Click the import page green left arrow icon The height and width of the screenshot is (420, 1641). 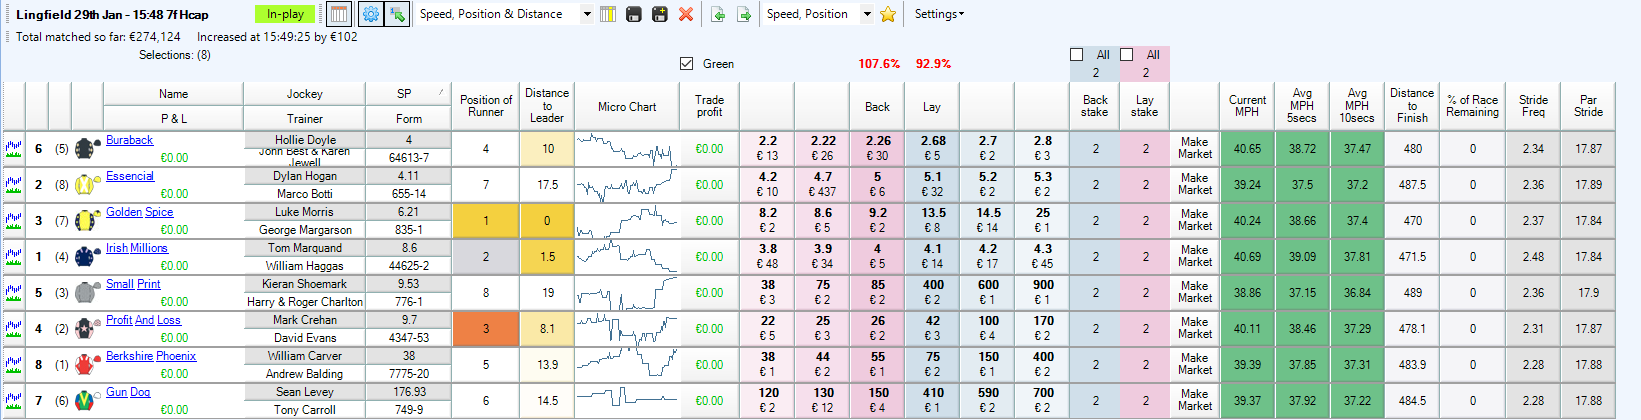(x=718, y=14)
